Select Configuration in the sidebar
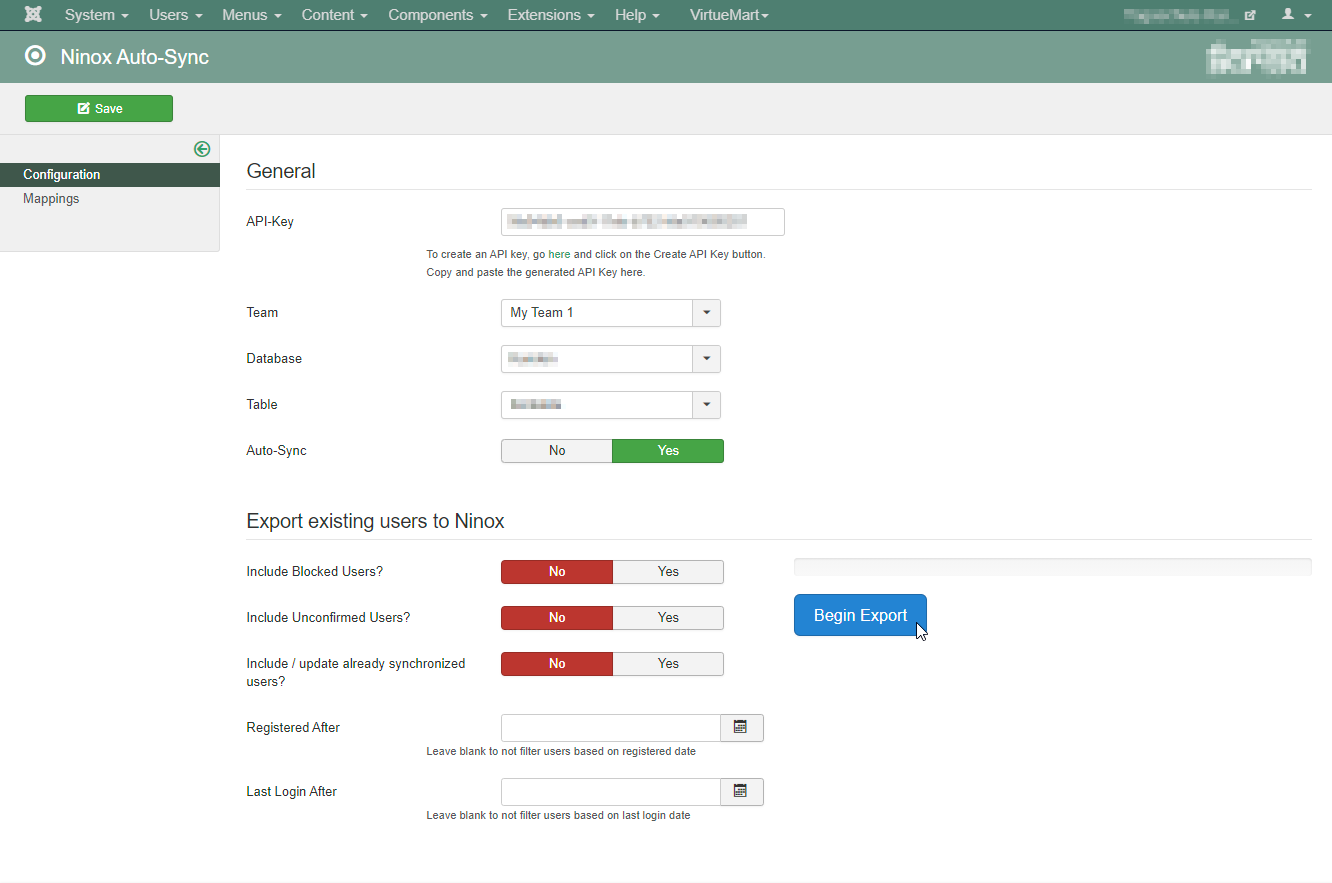This screenshot has width=1332, height=883. (x=110, y=175)
